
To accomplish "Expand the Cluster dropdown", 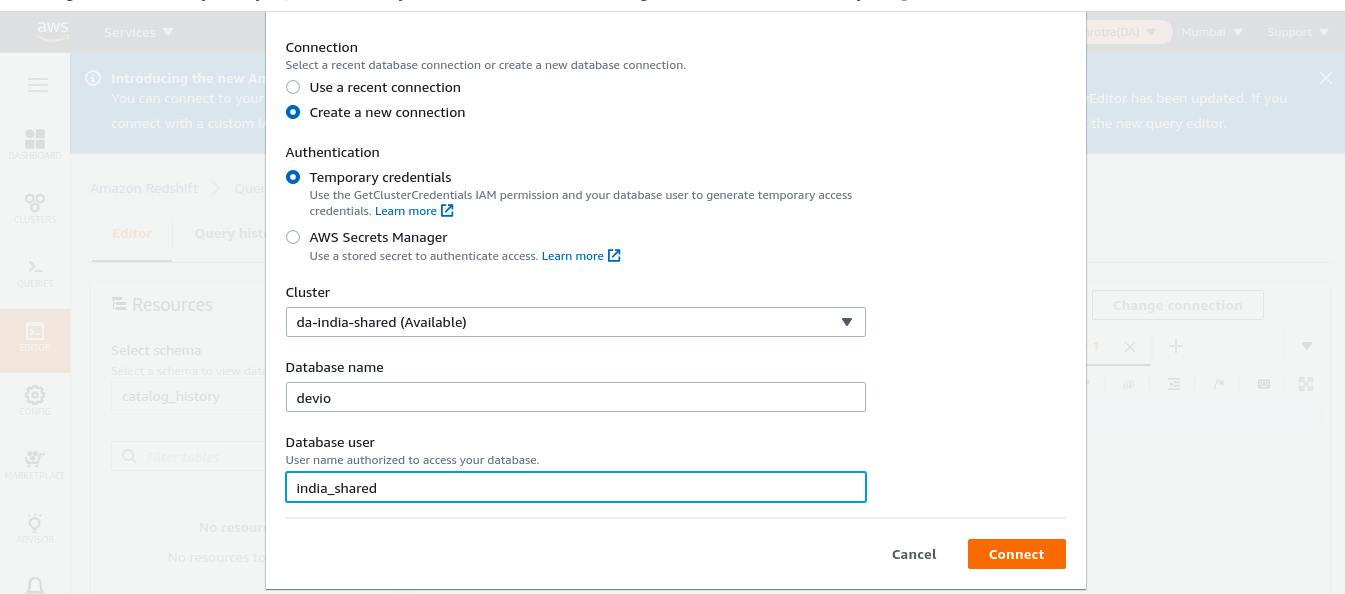I will (575, 322).
